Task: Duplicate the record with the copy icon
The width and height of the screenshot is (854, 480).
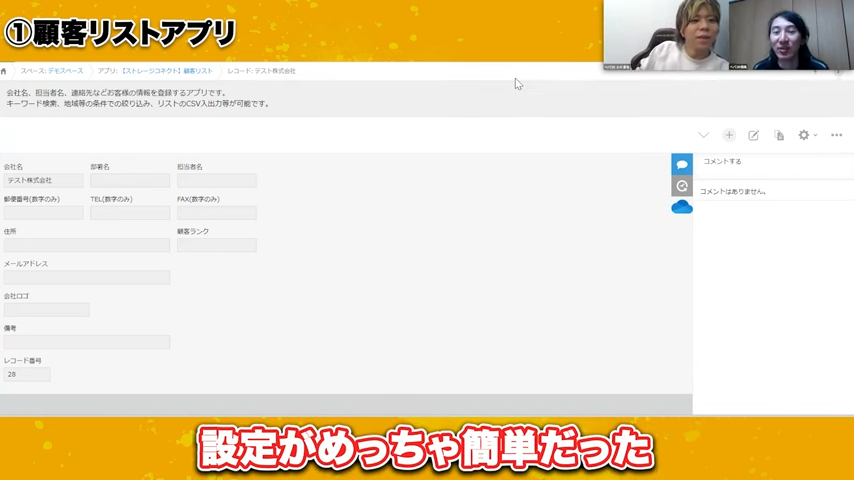Action: click(x=779, y=136)
